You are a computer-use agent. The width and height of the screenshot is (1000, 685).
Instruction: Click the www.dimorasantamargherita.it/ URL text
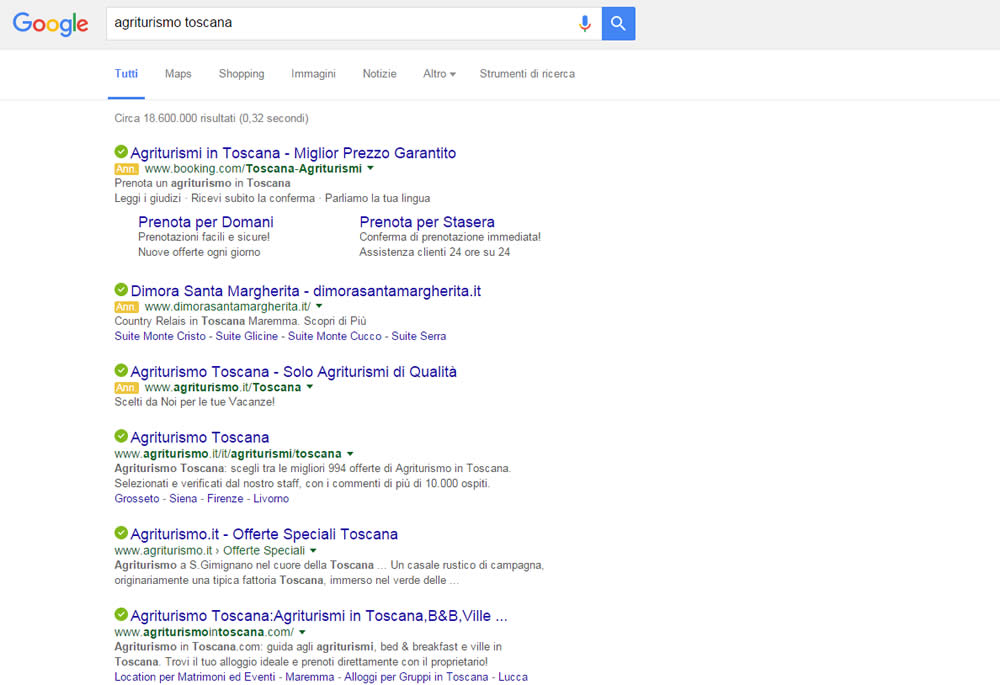(228, 306)
